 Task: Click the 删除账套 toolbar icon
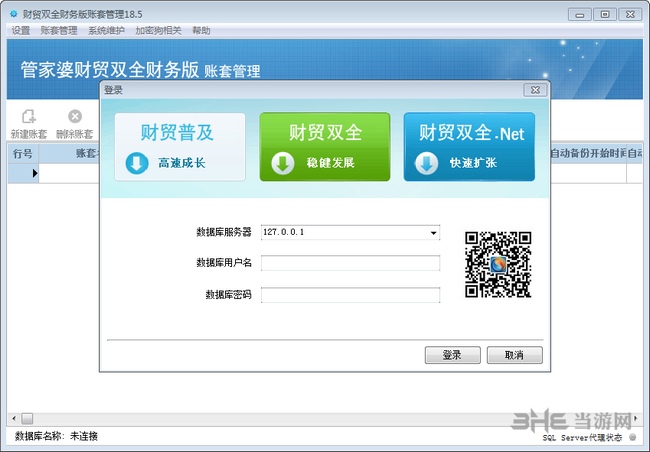75,117
